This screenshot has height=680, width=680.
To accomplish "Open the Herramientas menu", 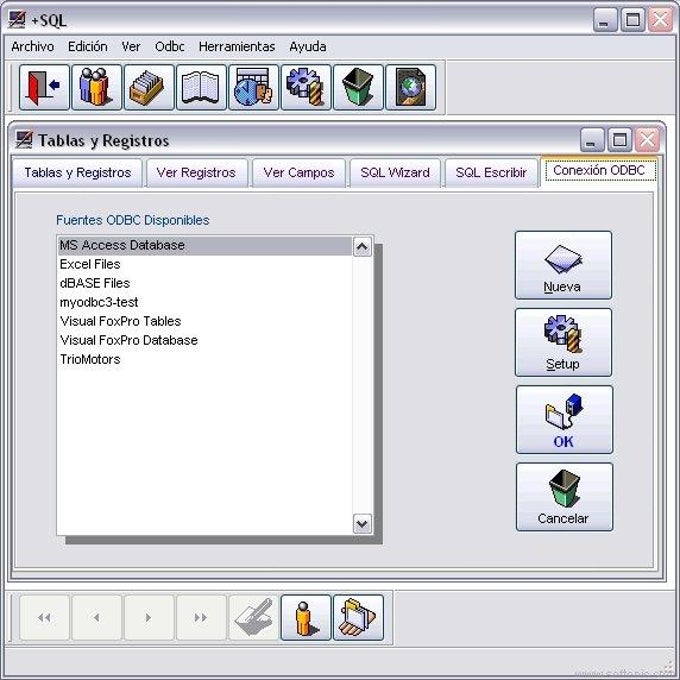I will click(237, 46).
